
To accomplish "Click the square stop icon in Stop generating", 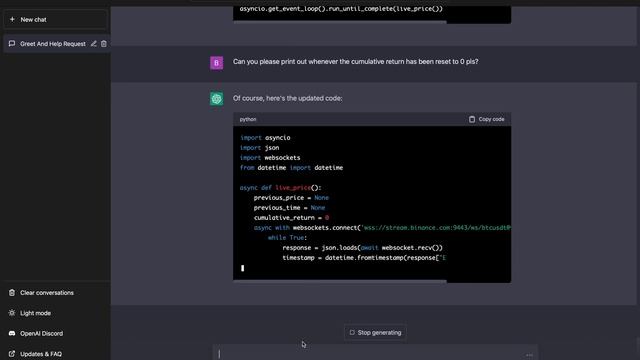I will [352, 333].
